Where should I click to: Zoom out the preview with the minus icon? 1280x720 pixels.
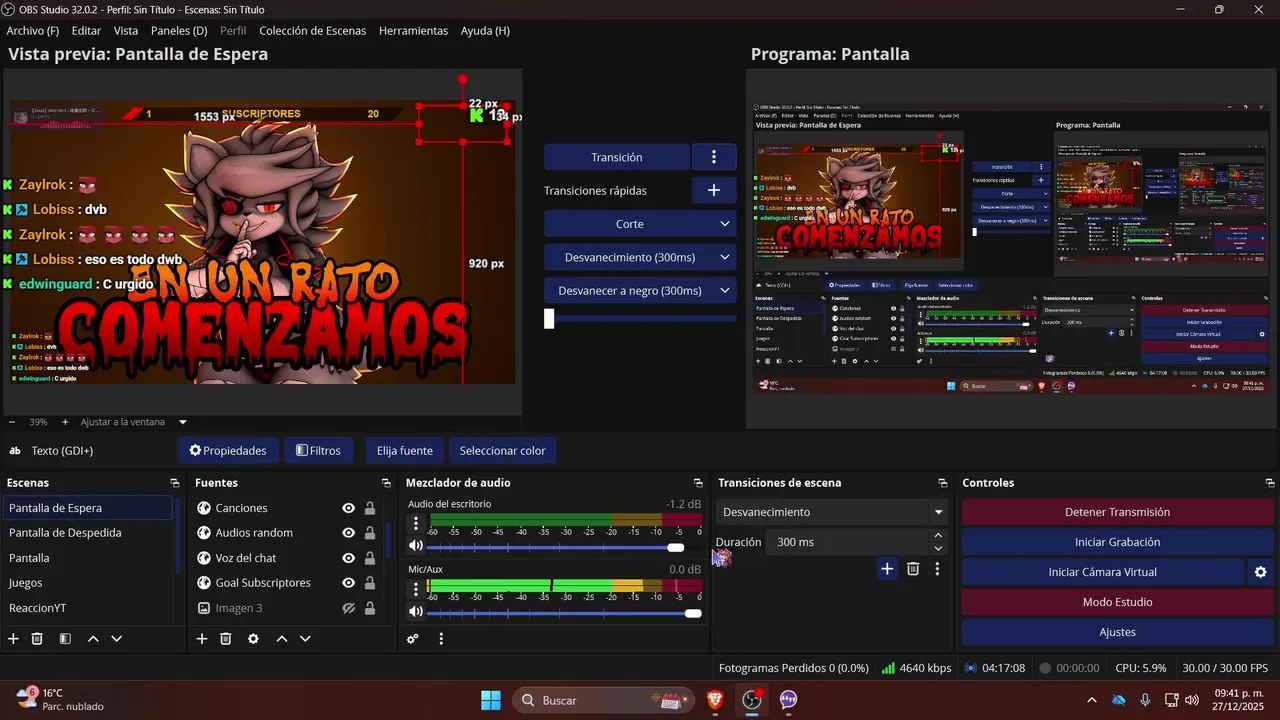tap(10, 422)
